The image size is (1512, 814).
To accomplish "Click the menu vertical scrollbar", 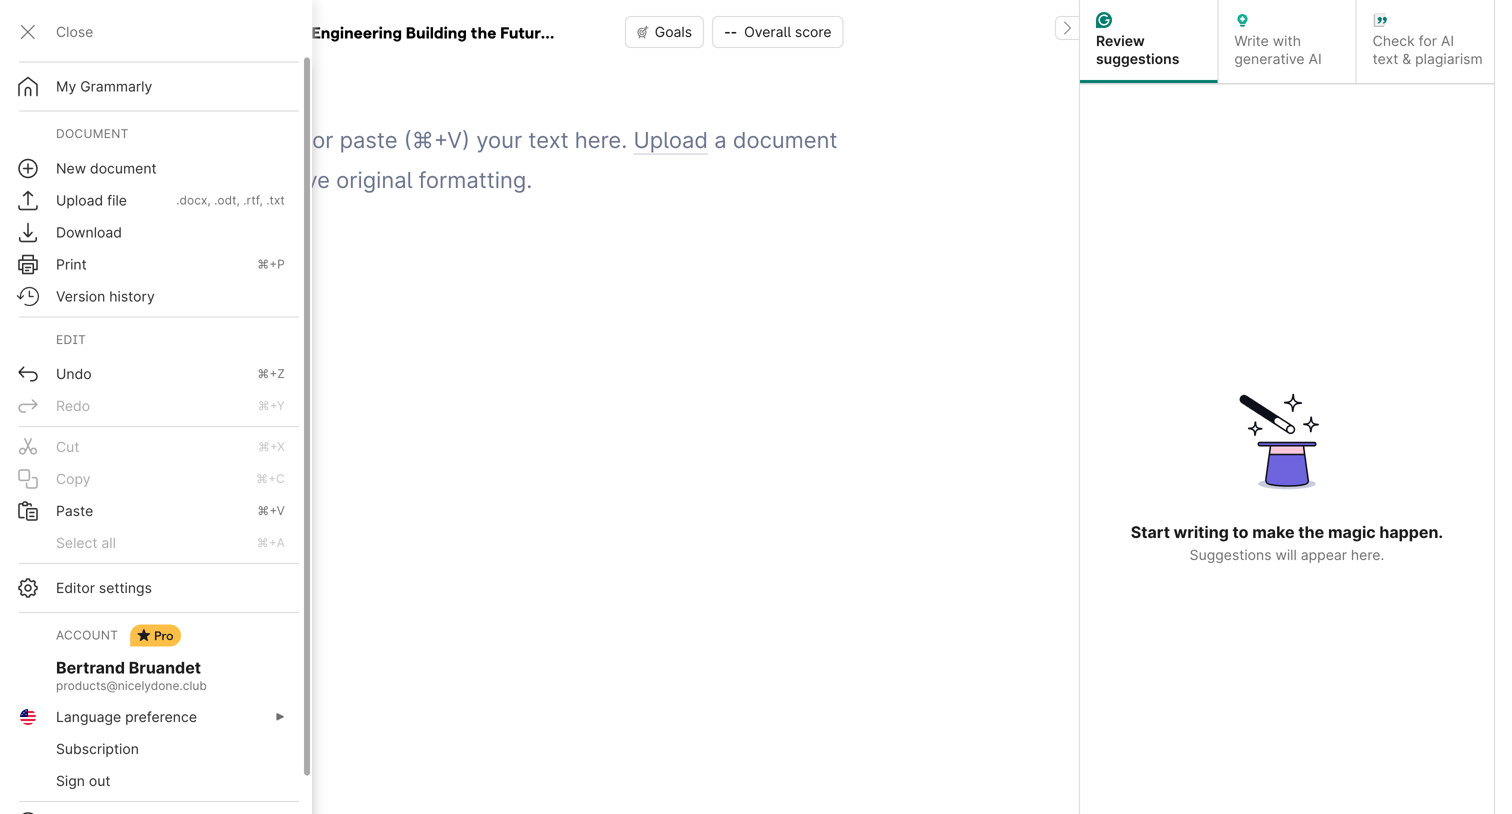I will 306,415.
